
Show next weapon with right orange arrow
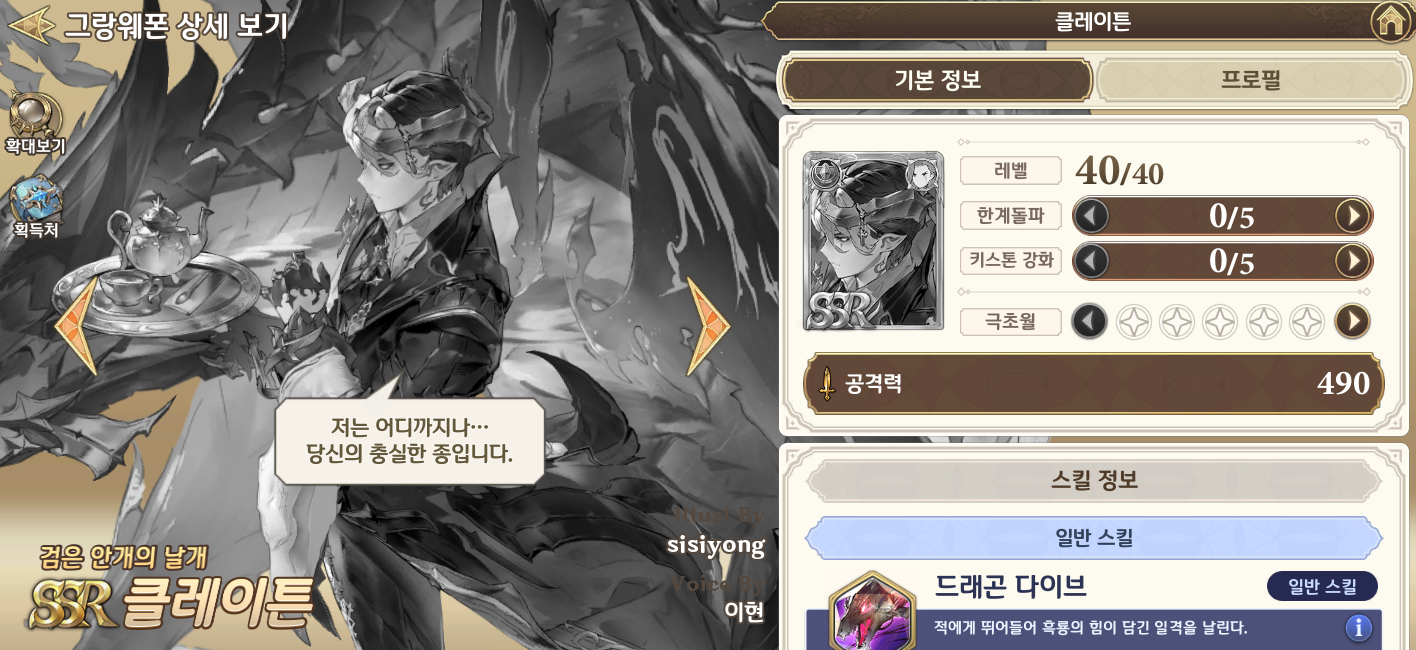(708, 326)
